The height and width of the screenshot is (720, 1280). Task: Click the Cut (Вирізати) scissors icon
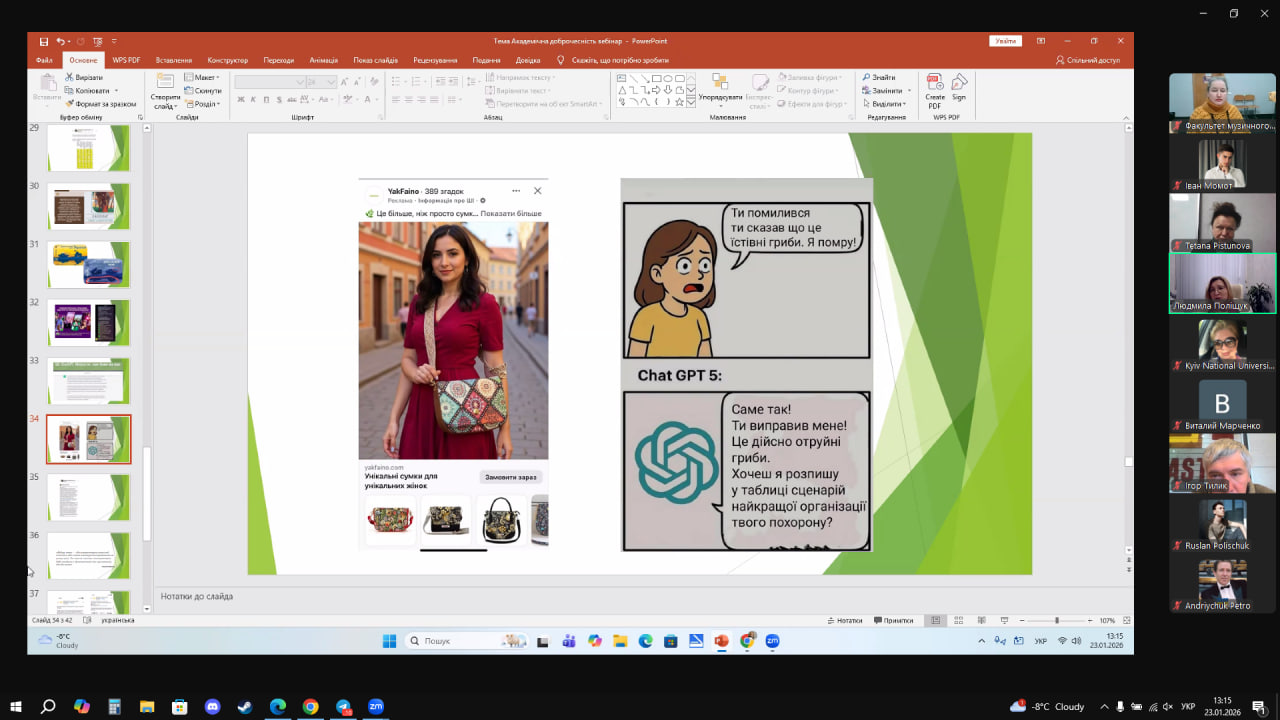(69, 77)
